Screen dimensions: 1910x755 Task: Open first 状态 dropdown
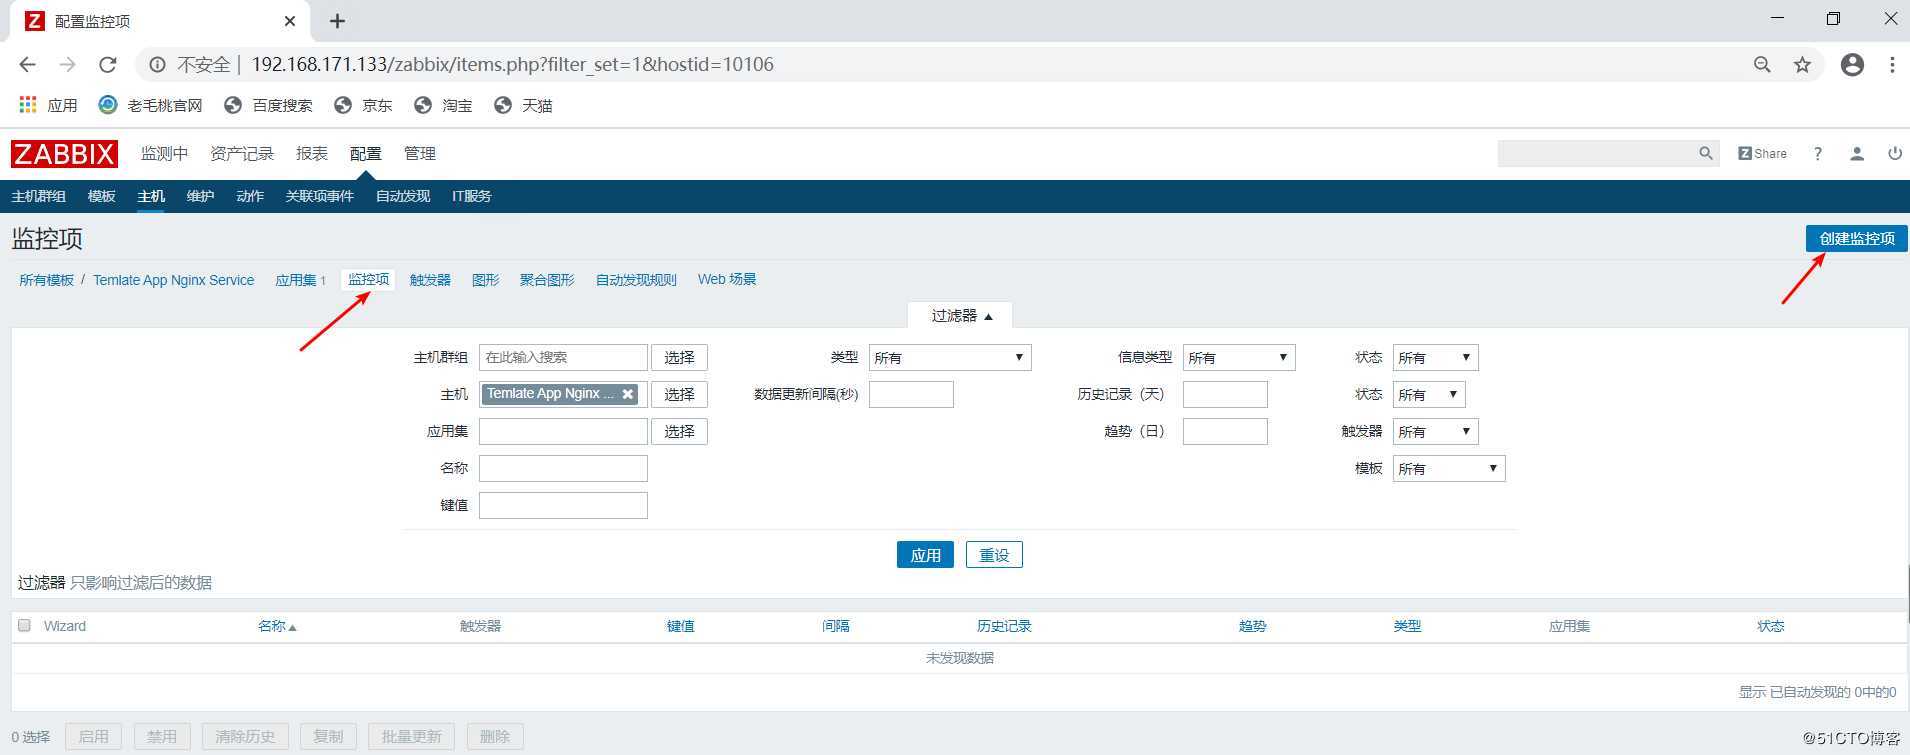point(1435,358)
